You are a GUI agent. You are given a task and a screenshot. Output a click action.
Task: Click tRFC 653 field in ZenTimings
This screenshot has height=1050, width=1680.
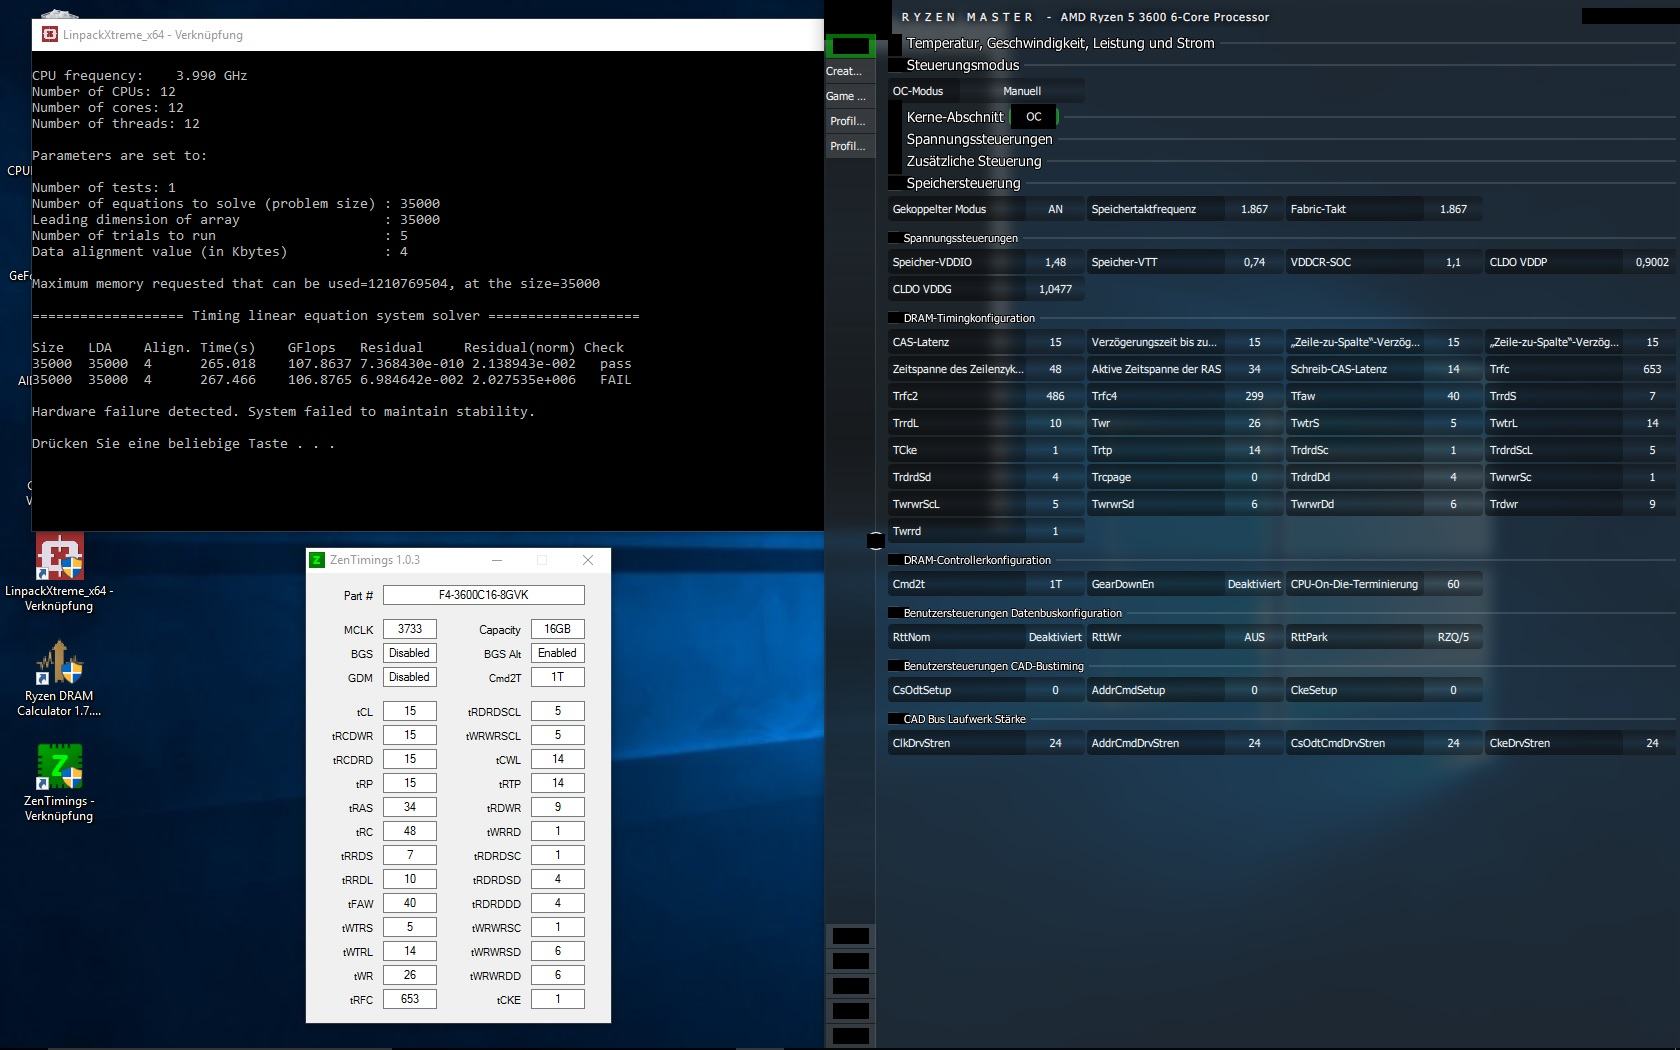point(410,999)
